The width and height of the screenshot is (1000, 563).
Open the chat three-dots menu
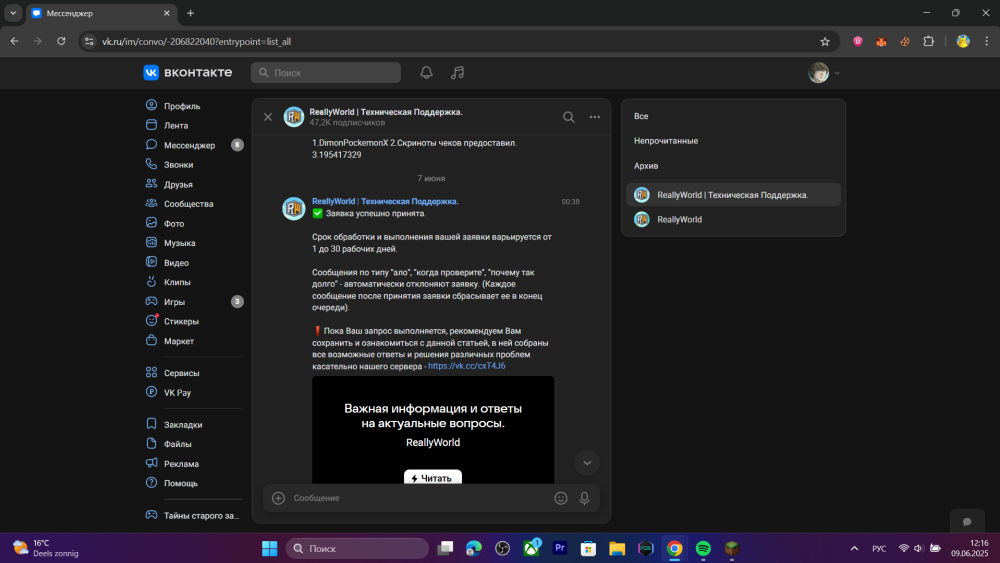(594, 117)
